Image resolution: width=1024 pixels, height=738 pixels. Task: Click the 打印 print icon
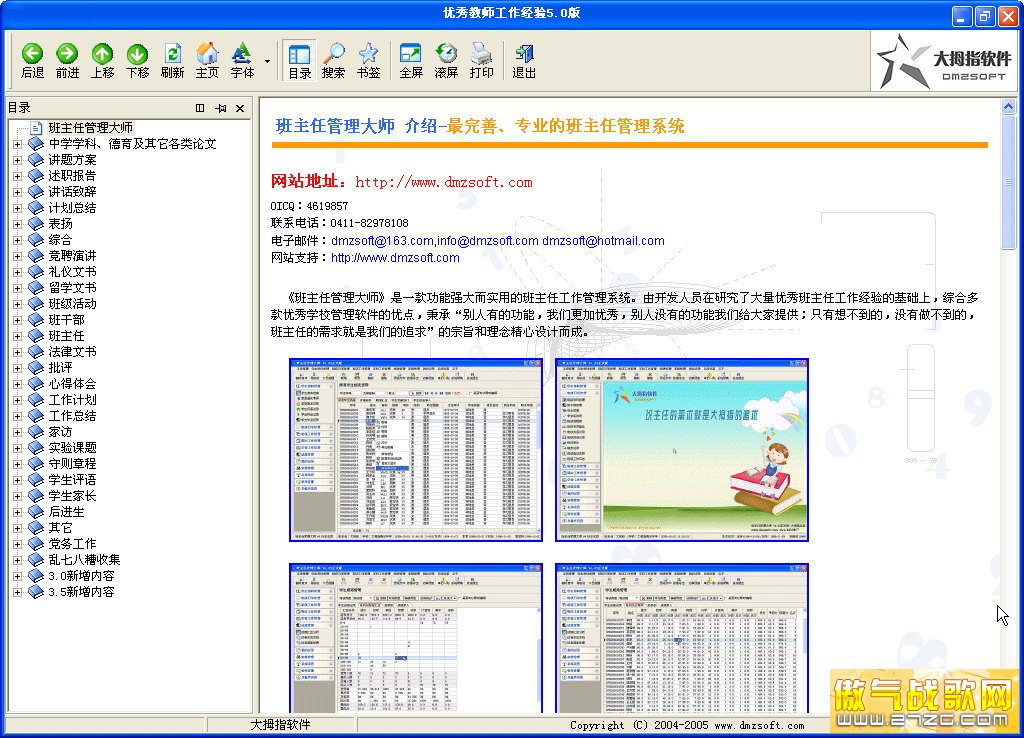pos(481,61)
